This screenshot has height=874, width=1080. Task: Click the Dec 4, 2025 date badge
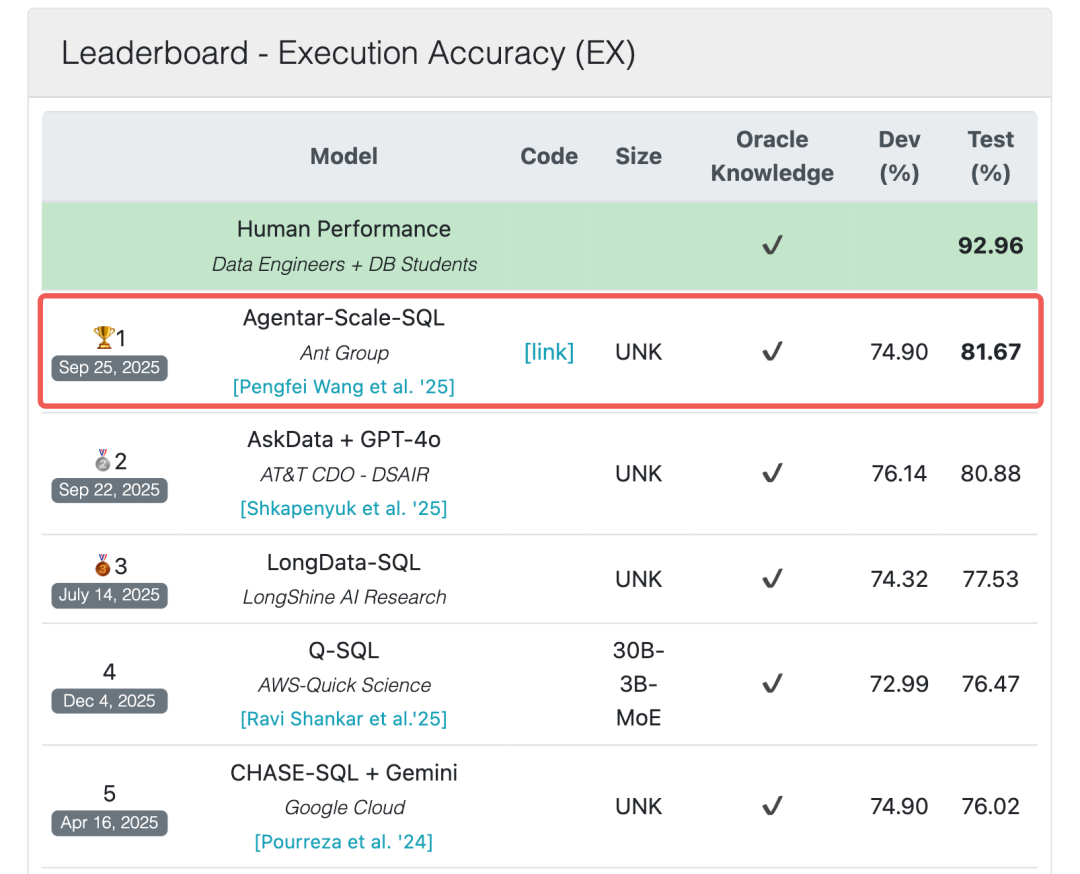[109, 701]
